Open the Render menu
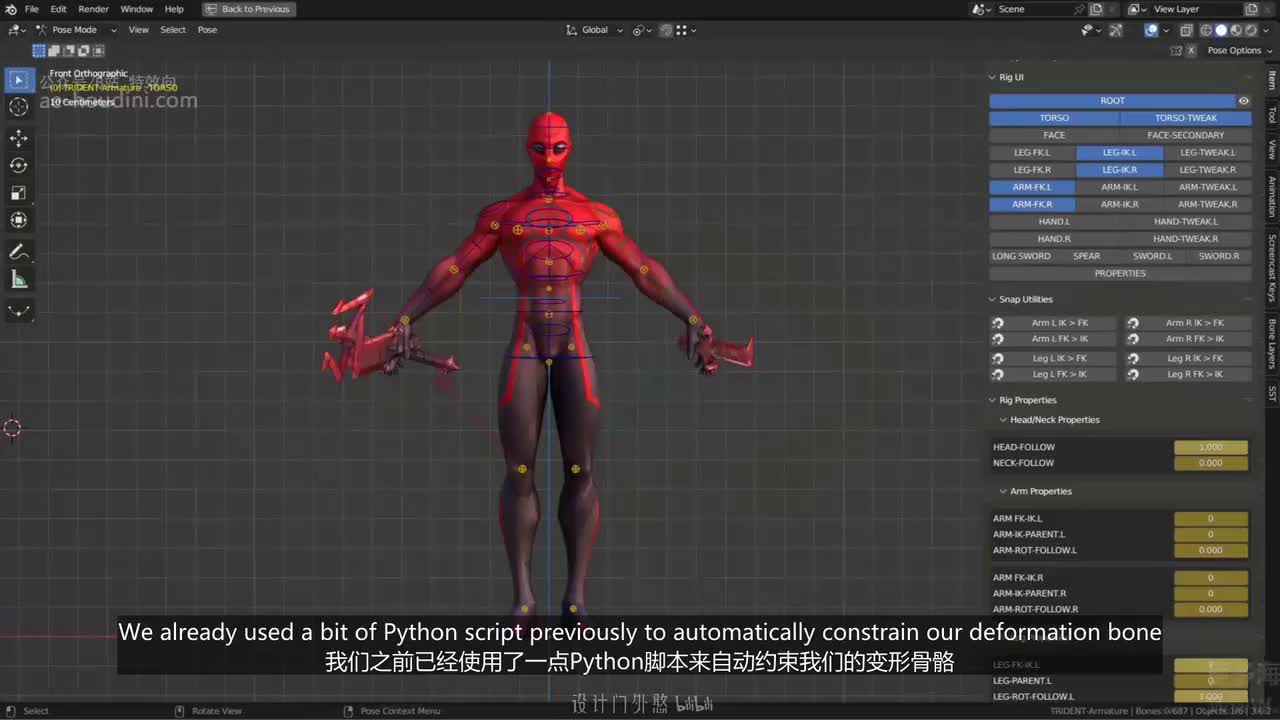This screenshot has width=1280, height=720. coord(93,9)
